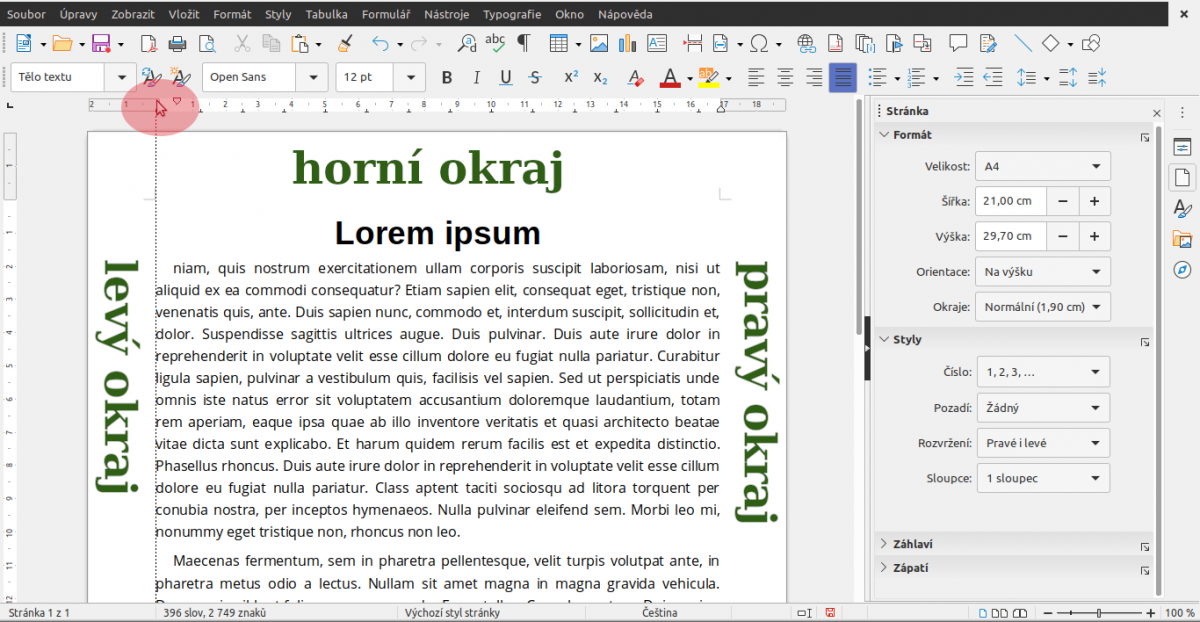The width and height of the screenshot is (1200, 622).
Task: Insert a comment
Action: click(958, 44)
